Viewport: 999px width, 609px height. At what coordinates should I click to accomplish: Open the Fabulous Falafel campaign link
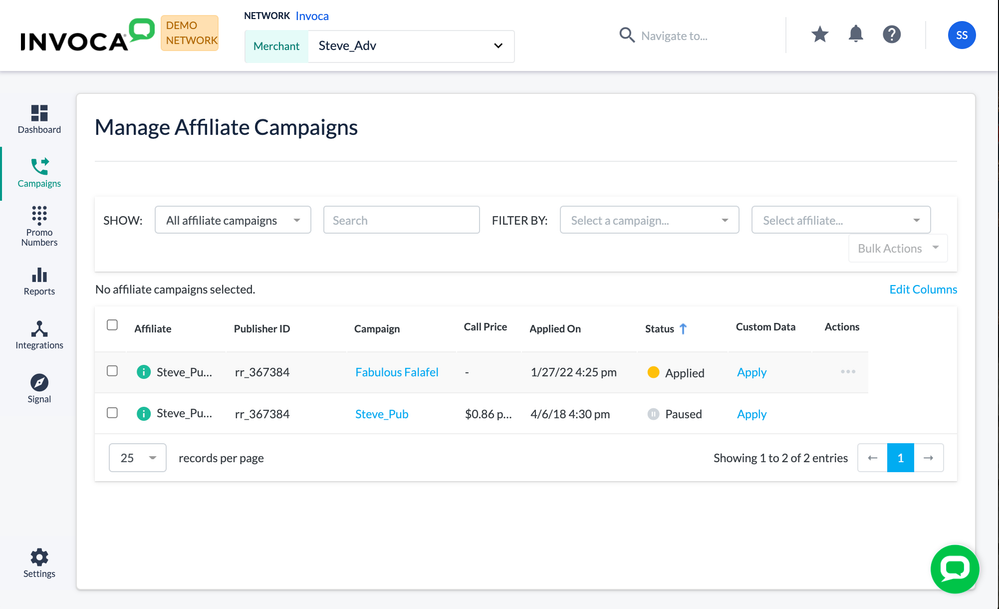click(396, 372)
